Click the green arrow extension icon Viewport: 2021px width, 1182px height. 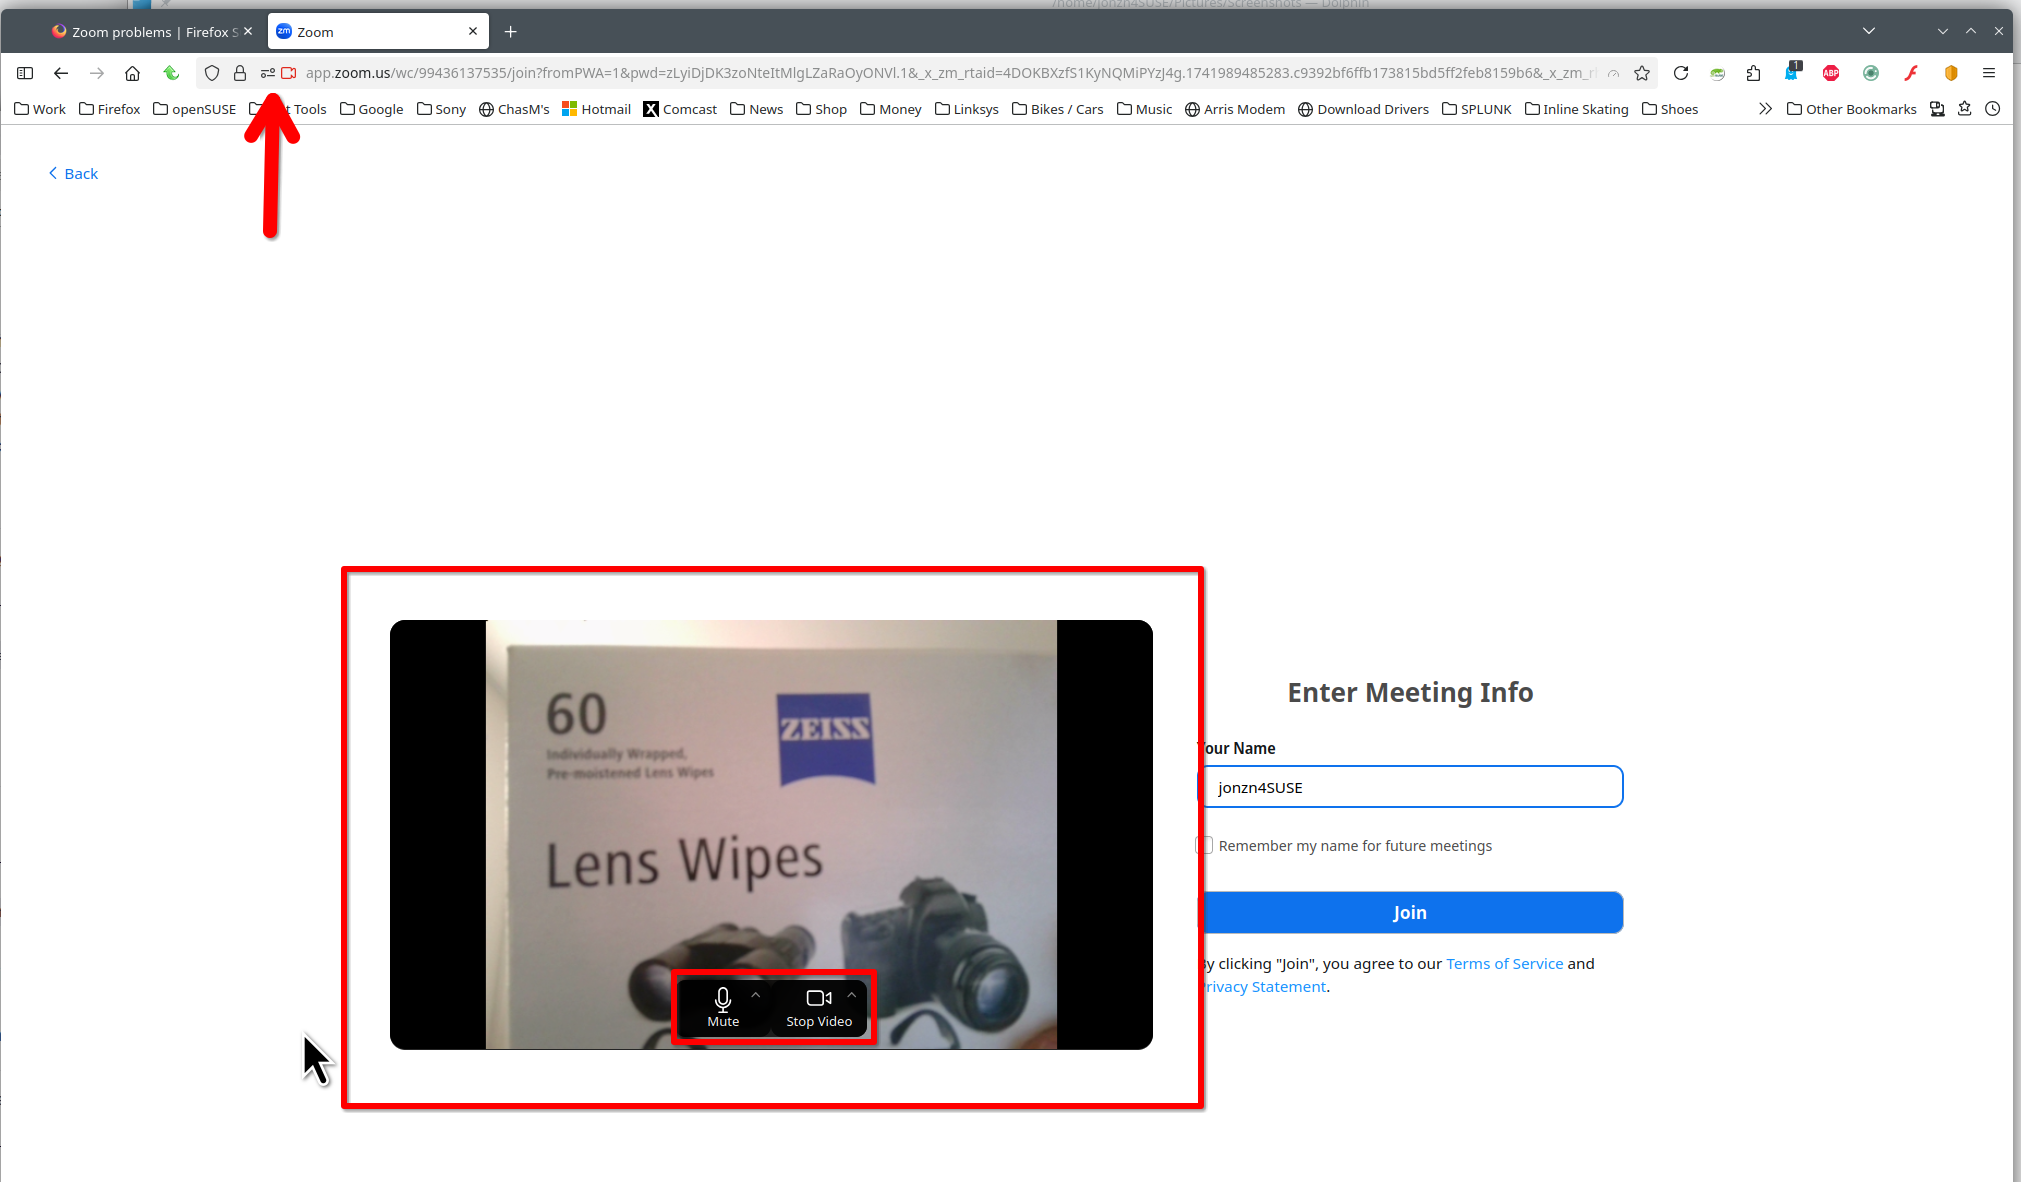(x=171, y=73)
